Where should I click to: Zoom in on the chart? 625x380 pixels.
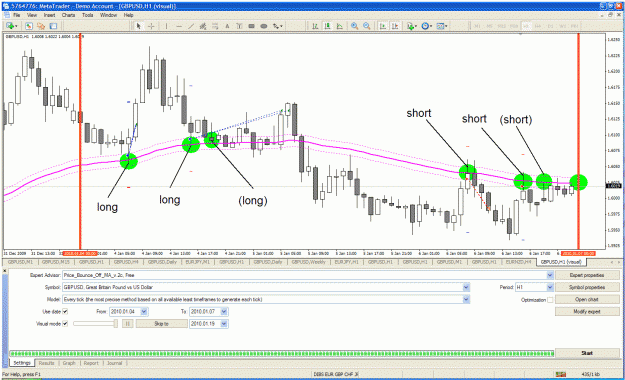pos(354,26)
